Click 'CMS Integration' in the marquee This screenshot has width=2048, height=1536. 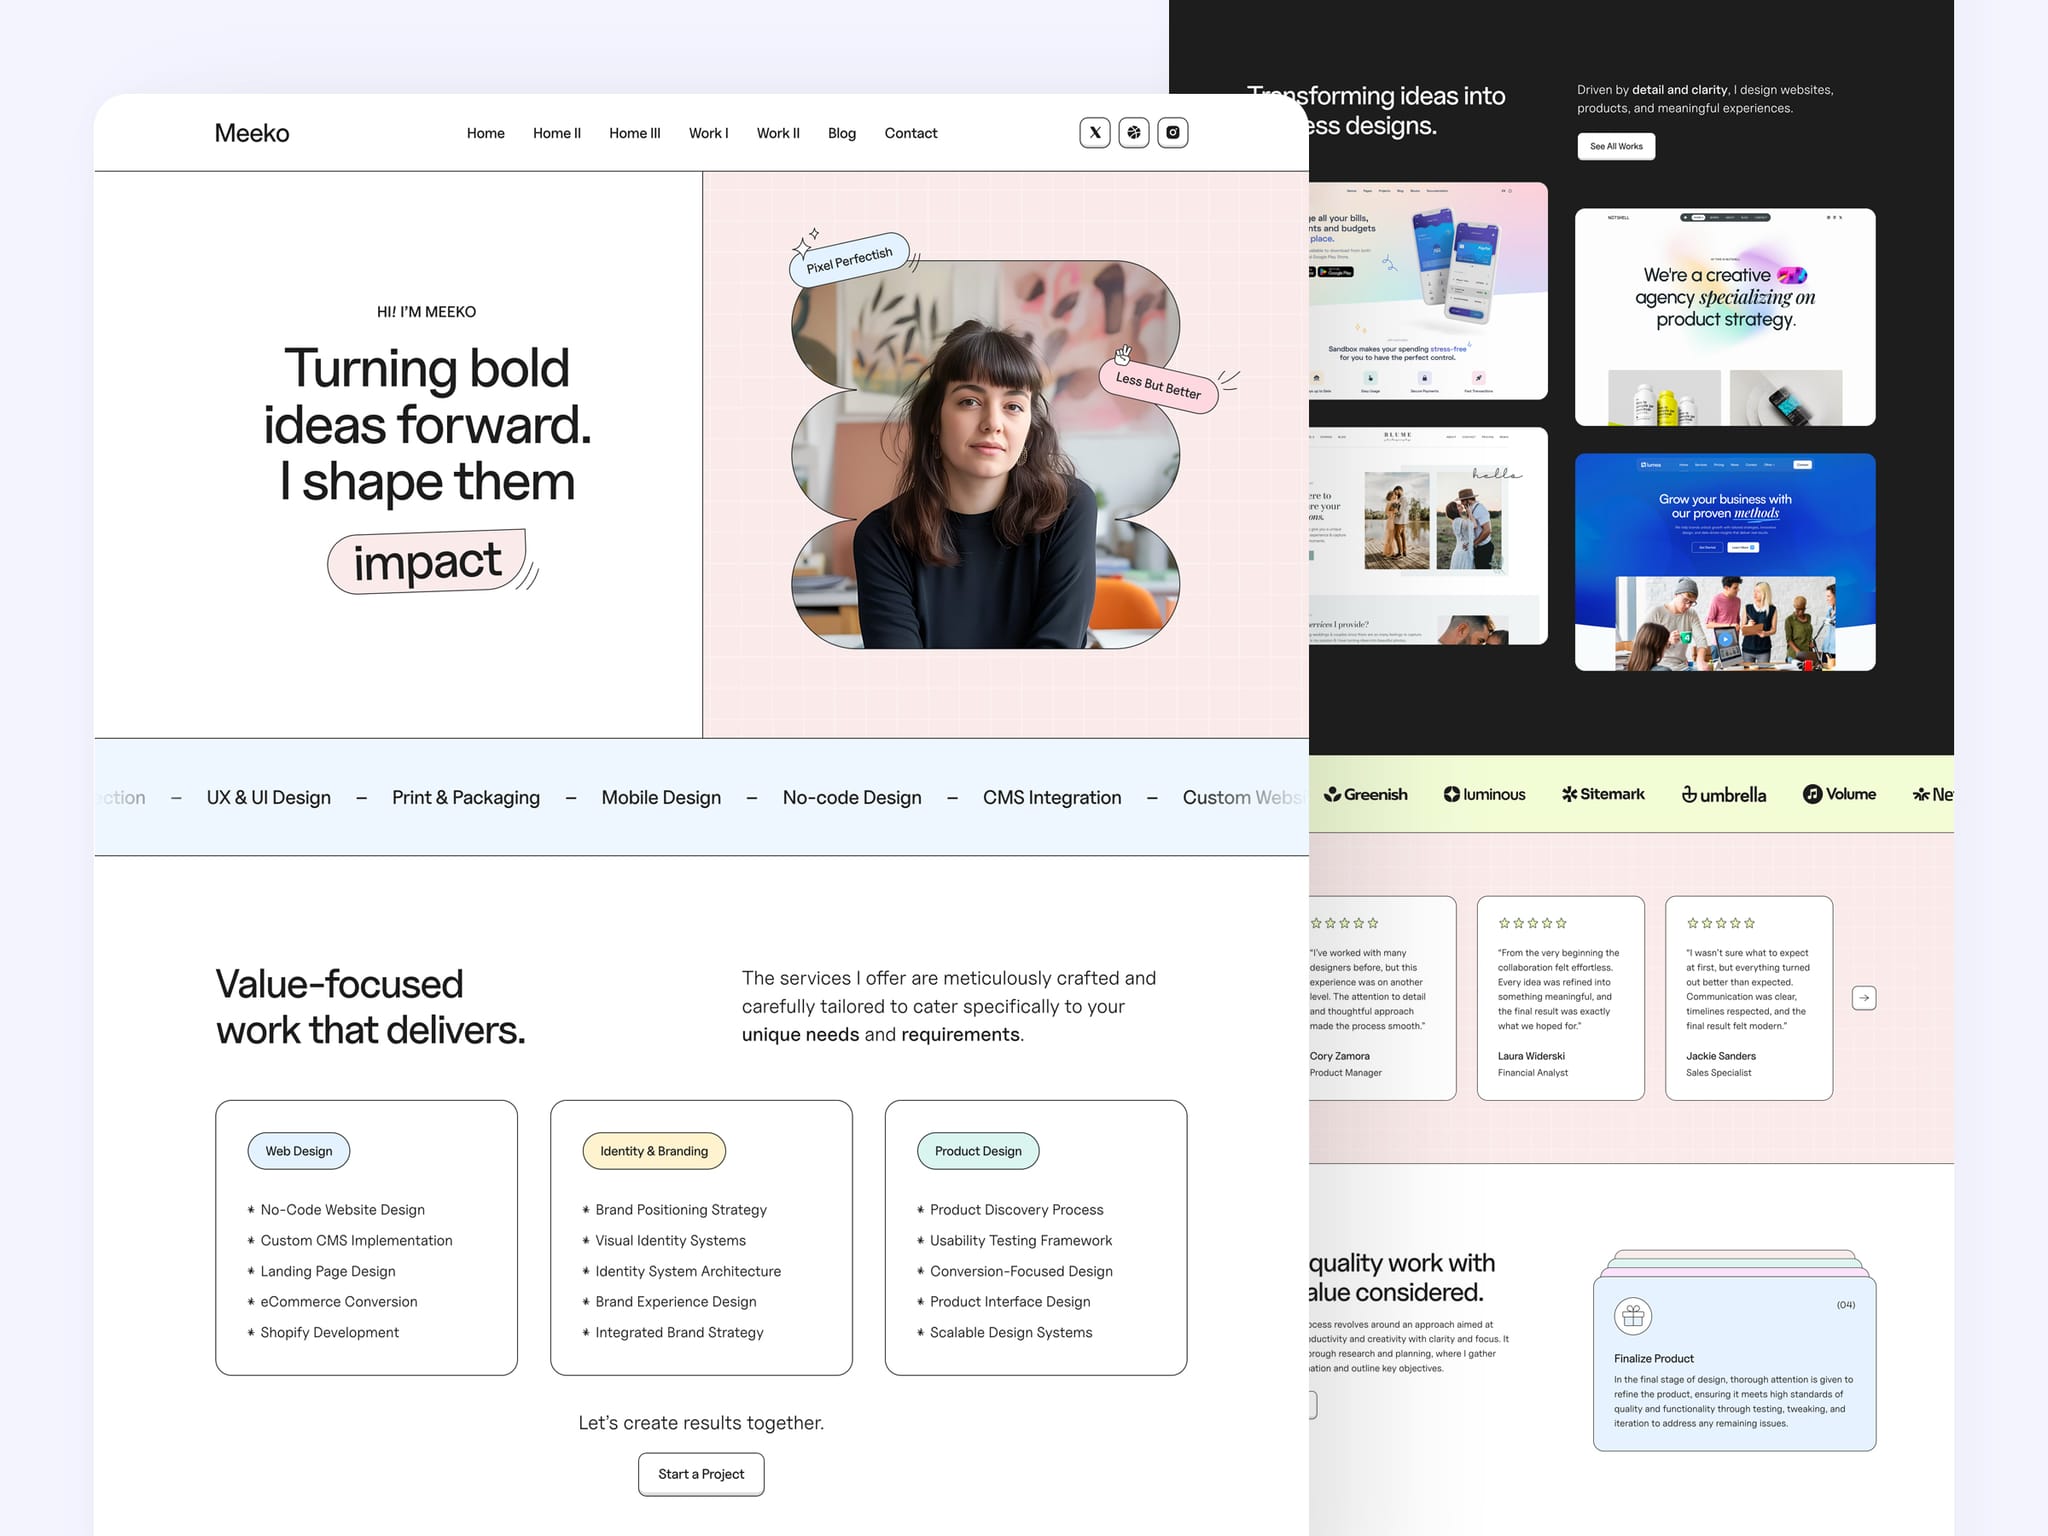point(1052,797)
